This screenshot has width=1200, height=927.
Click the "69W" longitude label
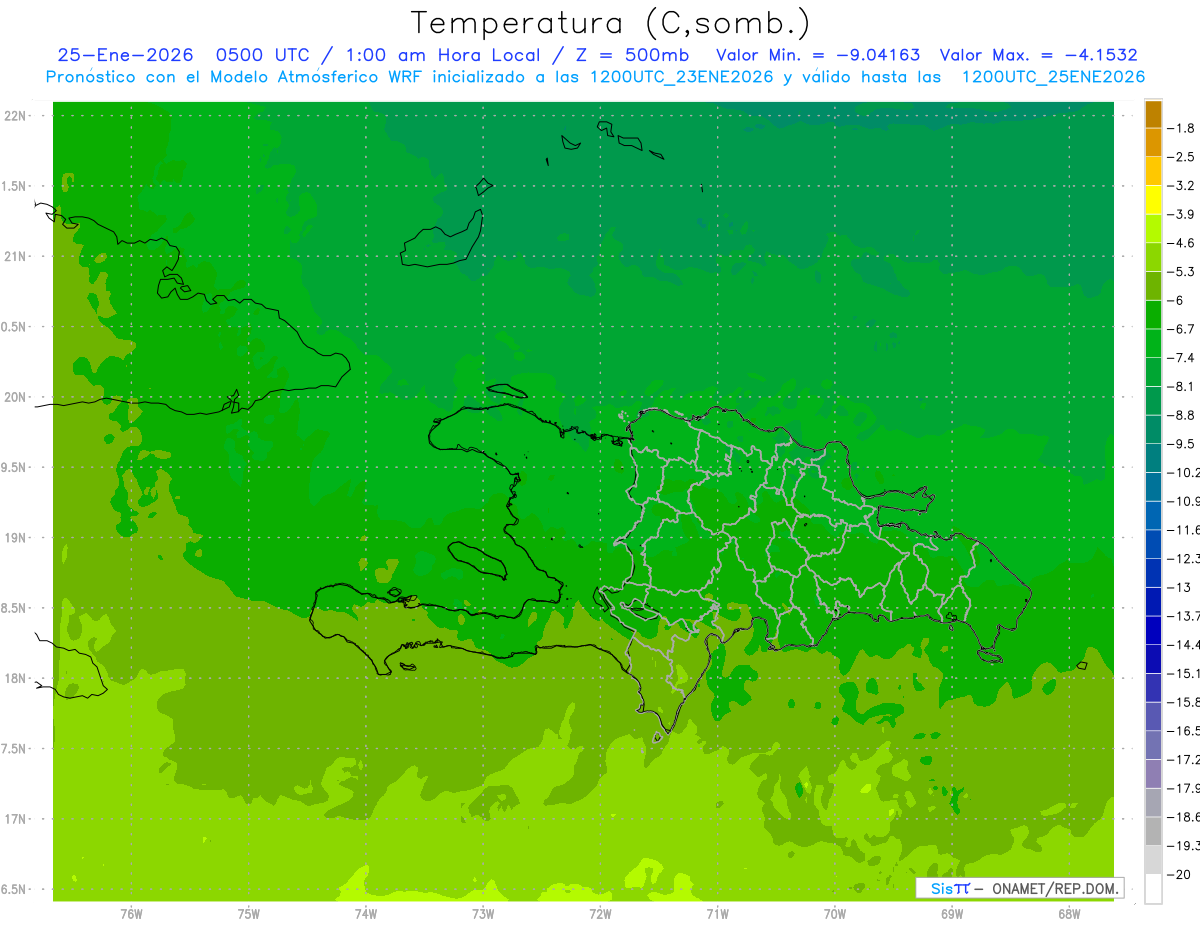tap(952, 914)
